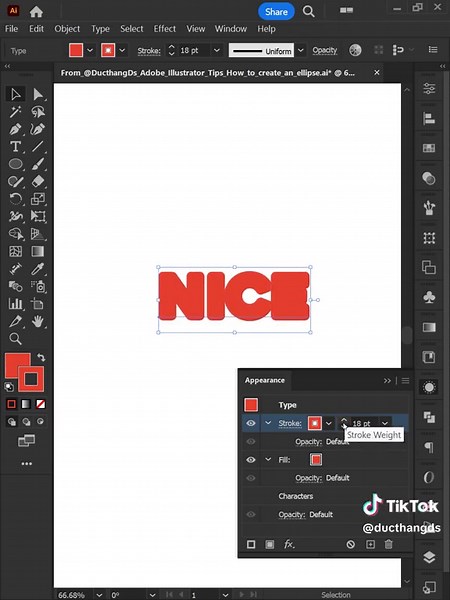450x600 pixels.
Task: Select the Scale tool
Action: pos(38,199)
